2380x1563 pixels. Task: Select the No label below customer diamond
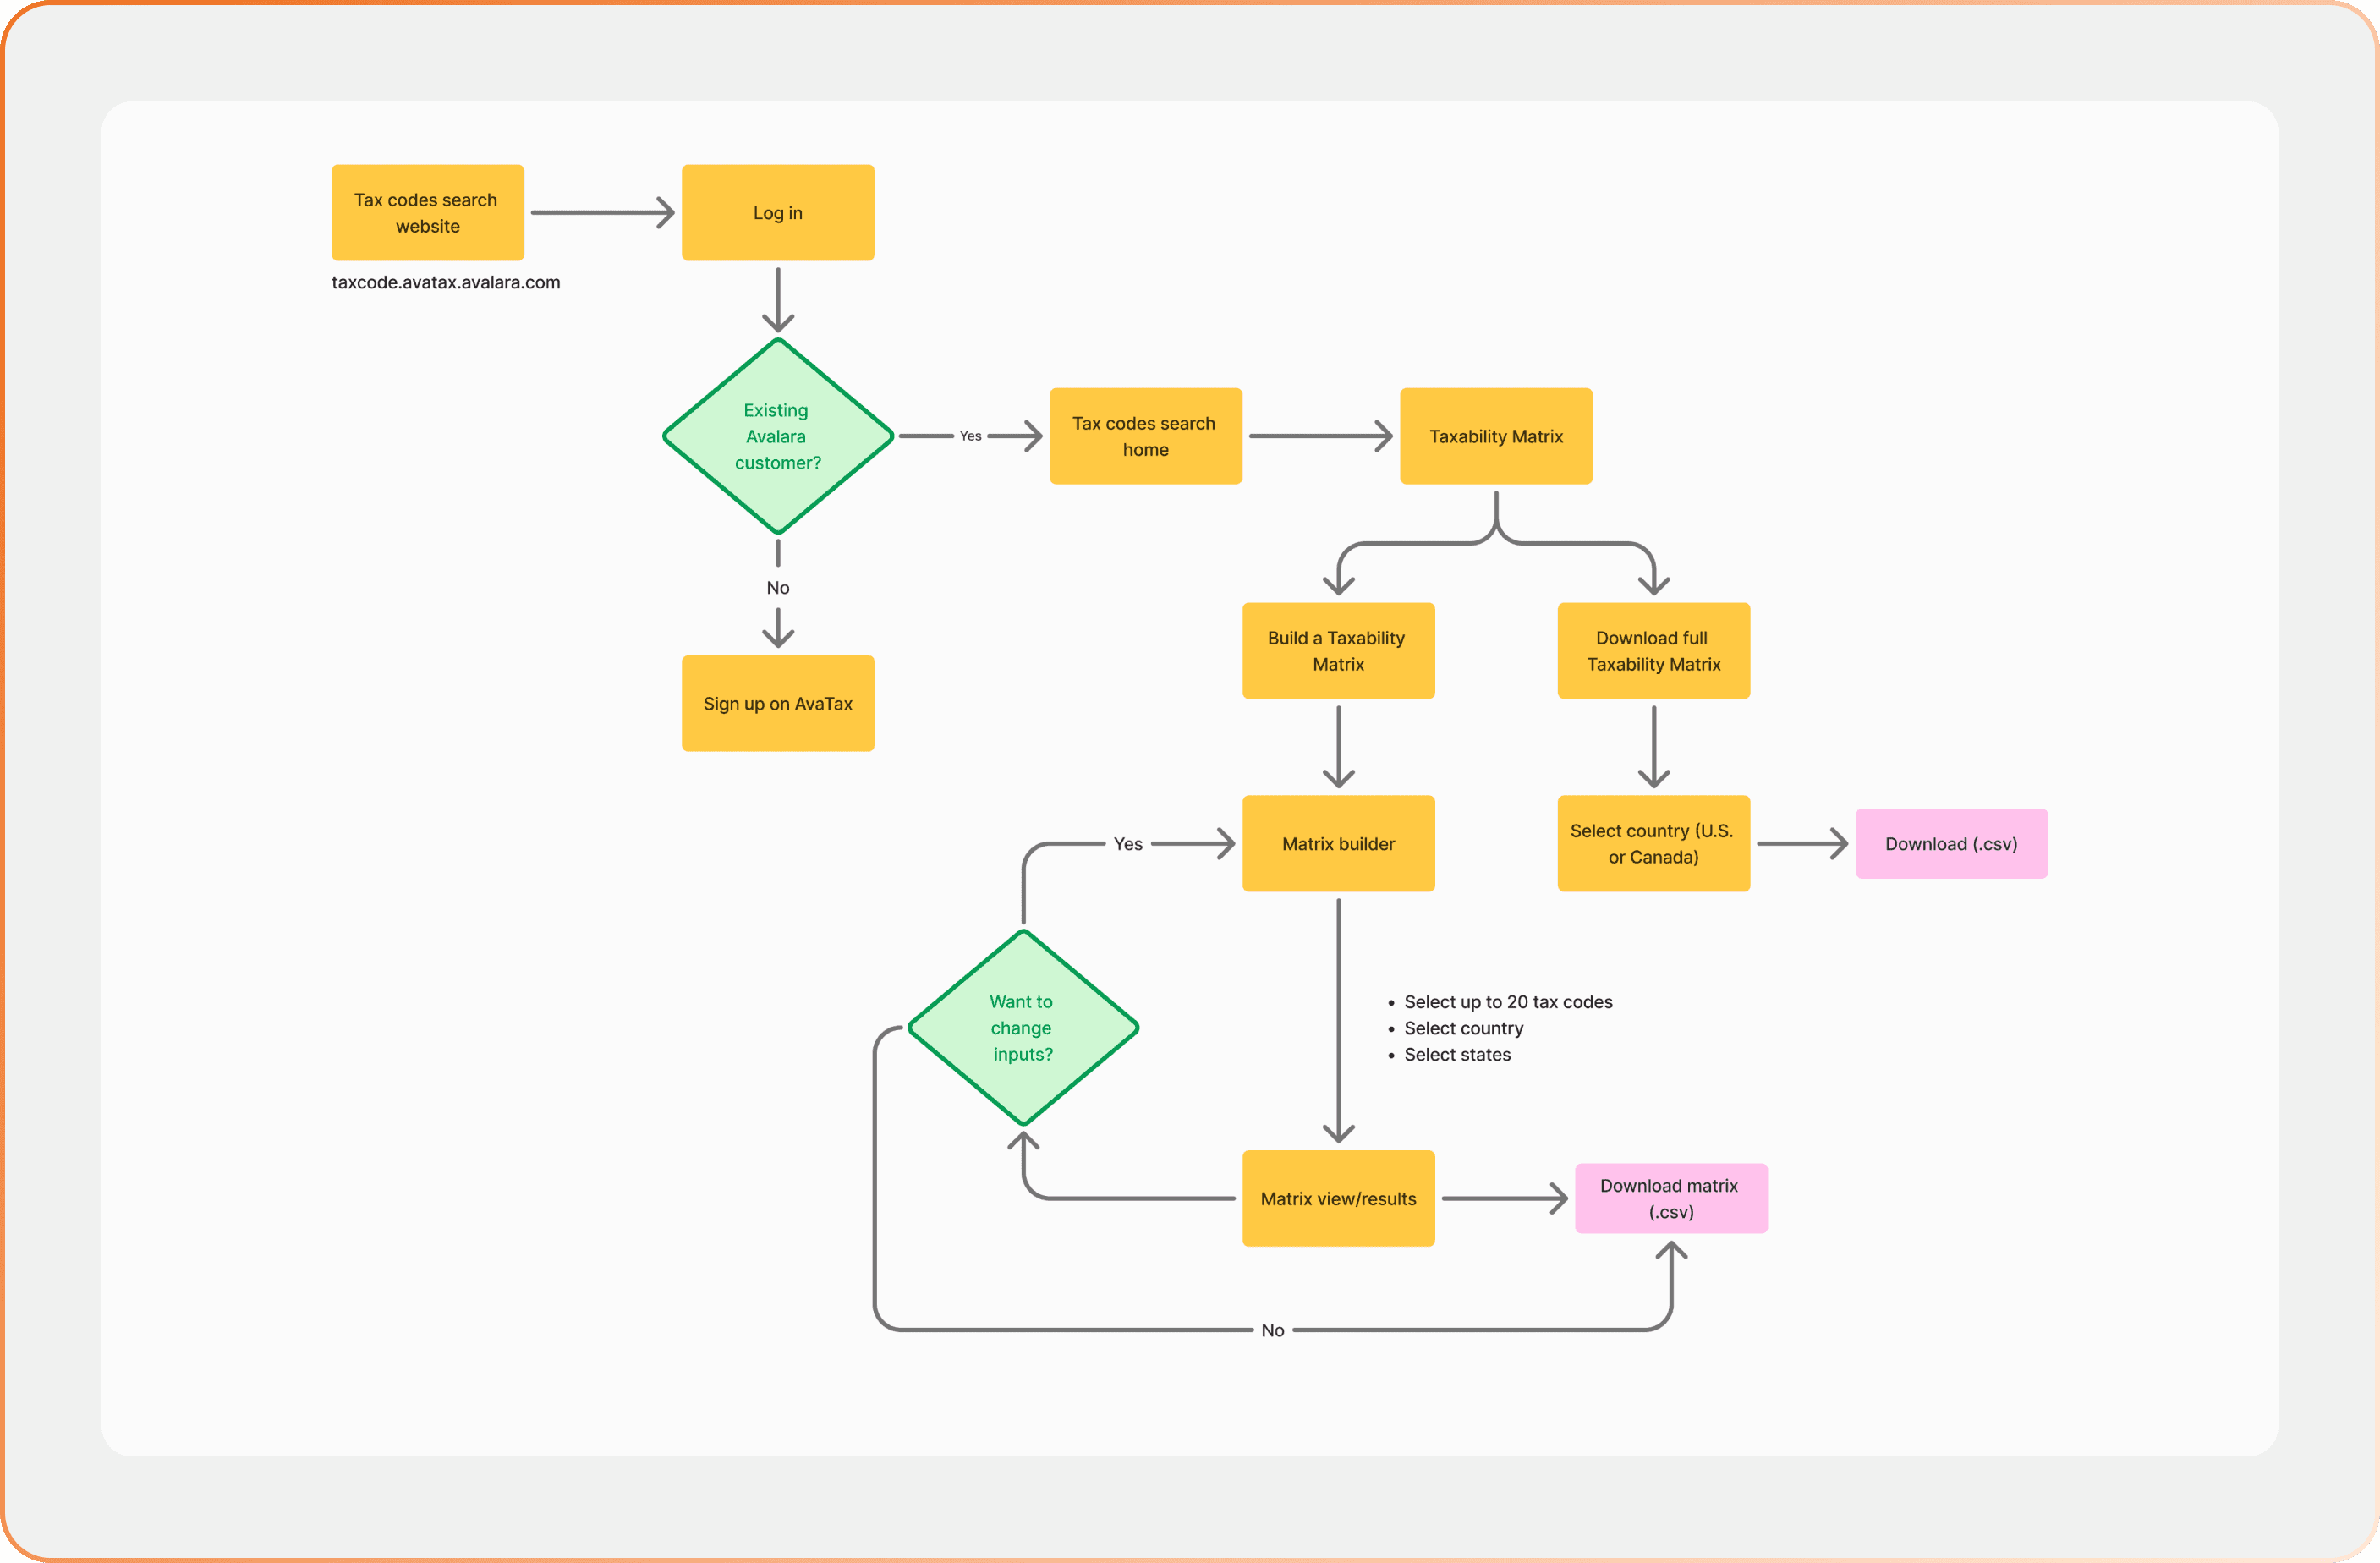coord(777,587)
